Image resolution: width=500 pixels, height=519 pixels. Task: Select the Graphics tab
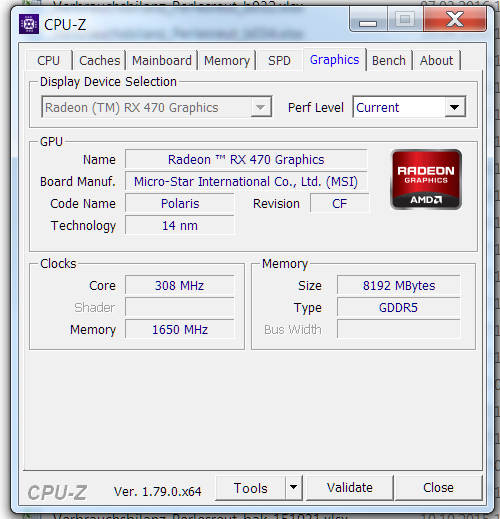tap(335, 60)
